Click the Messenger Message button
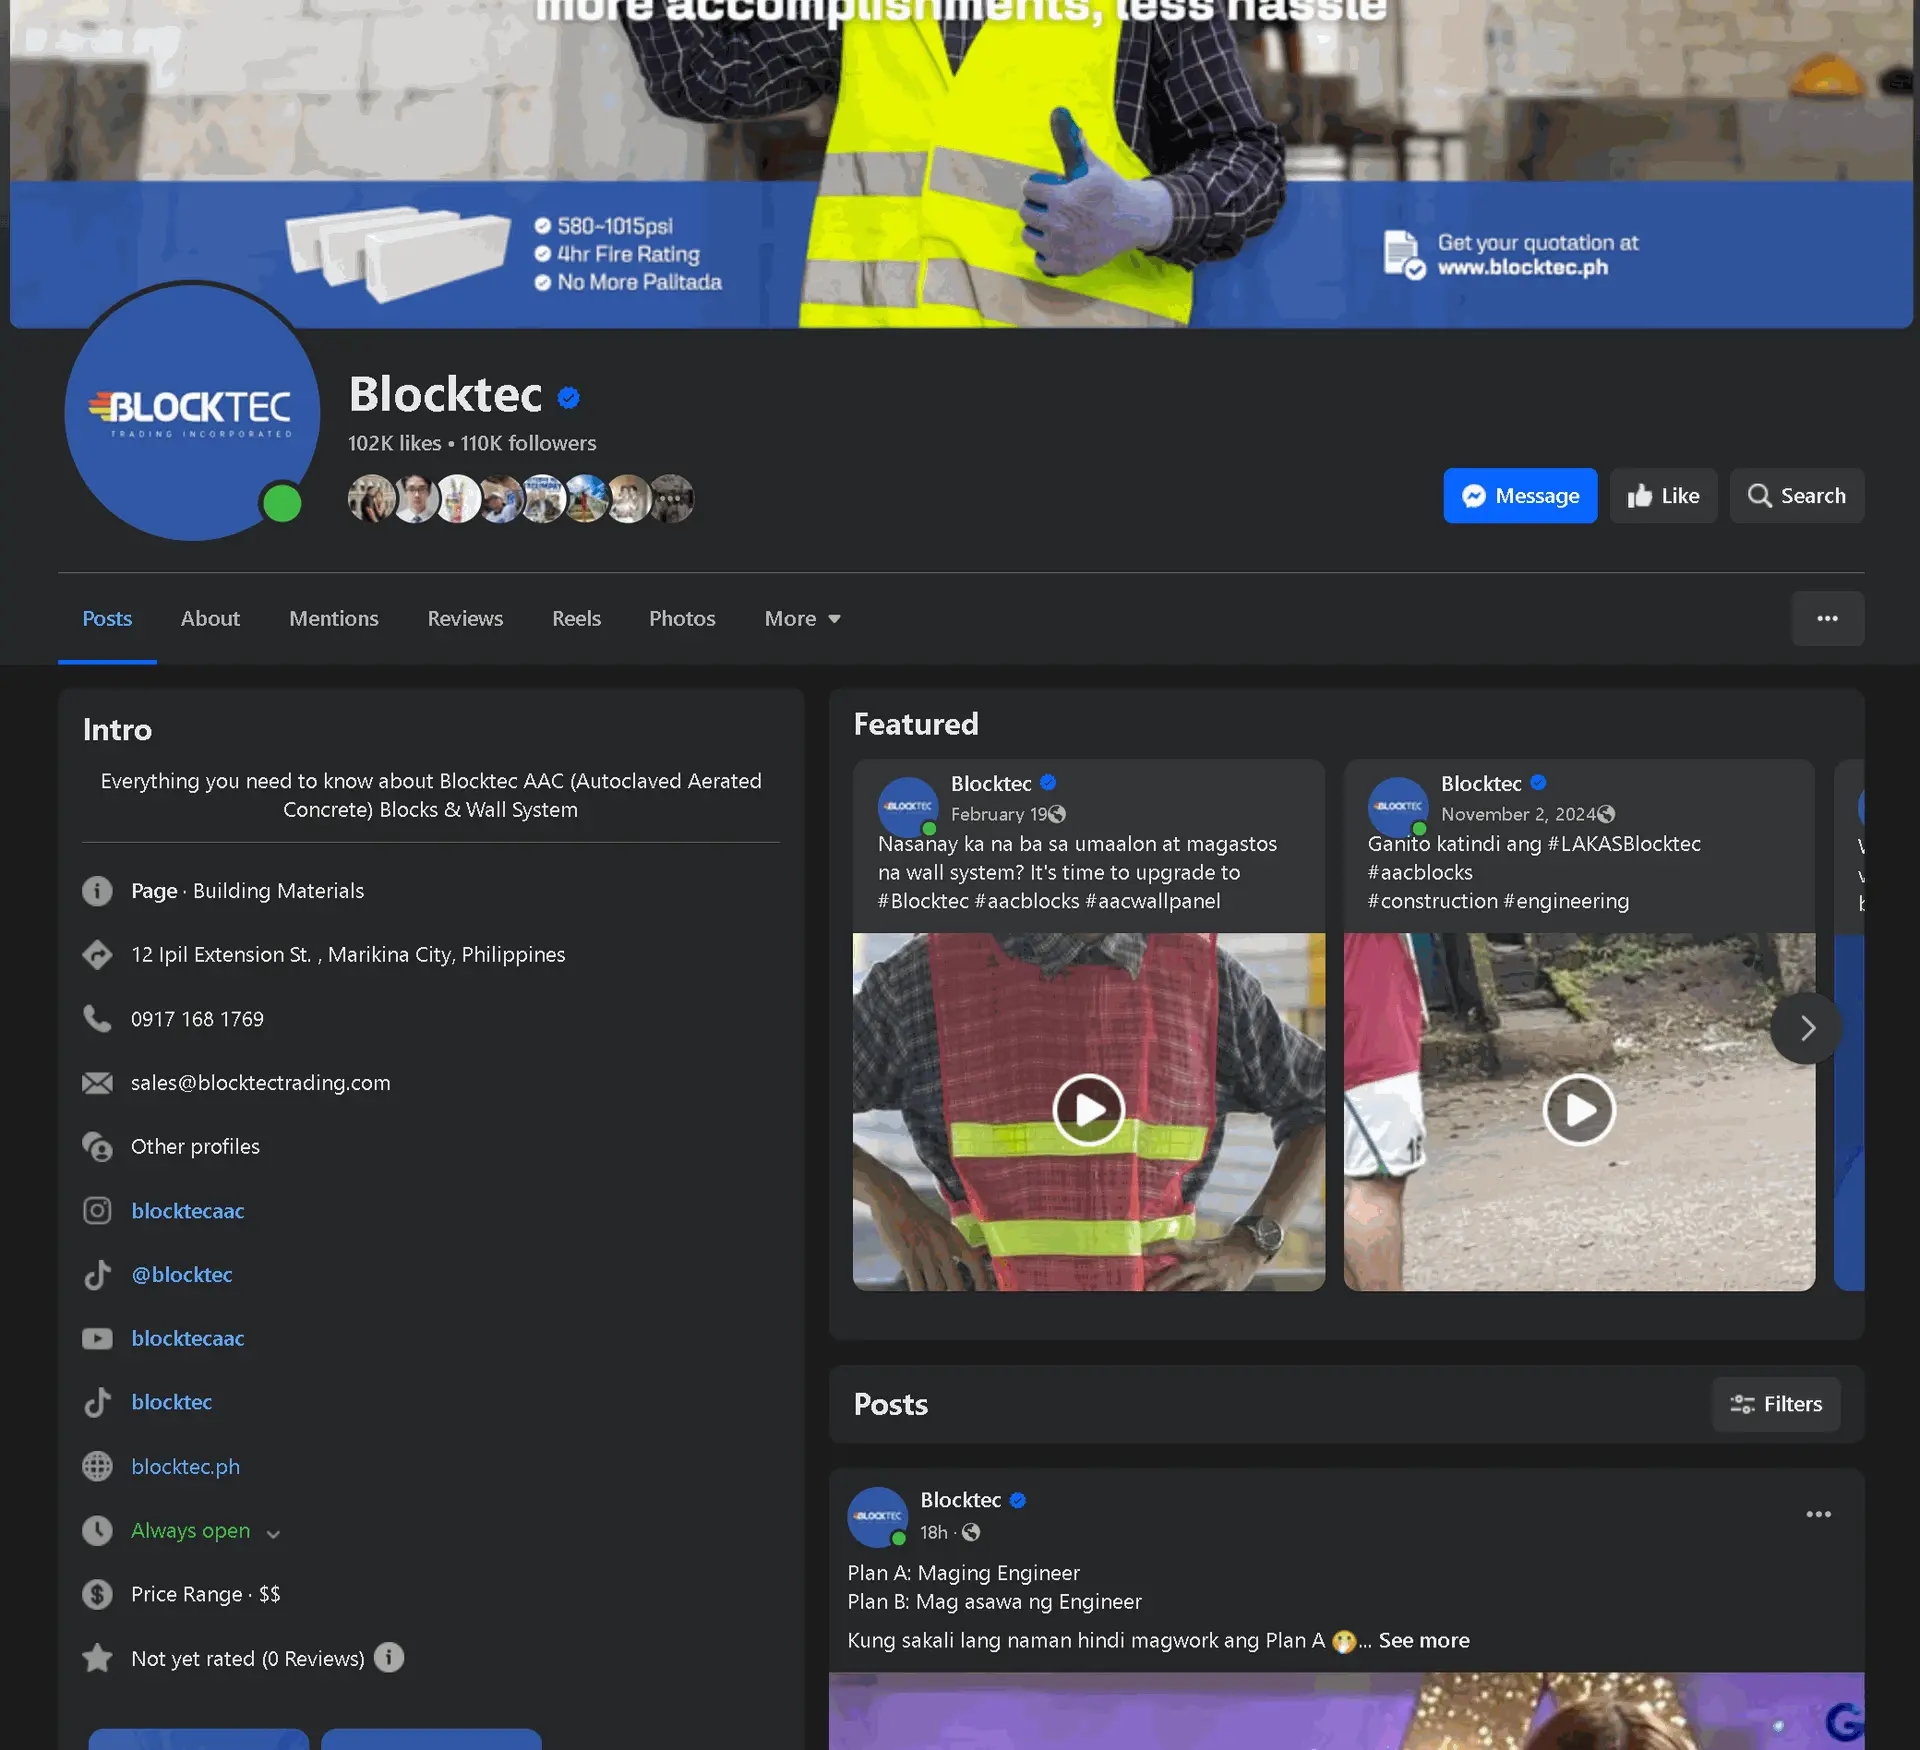 click(x=1519, y=496)
